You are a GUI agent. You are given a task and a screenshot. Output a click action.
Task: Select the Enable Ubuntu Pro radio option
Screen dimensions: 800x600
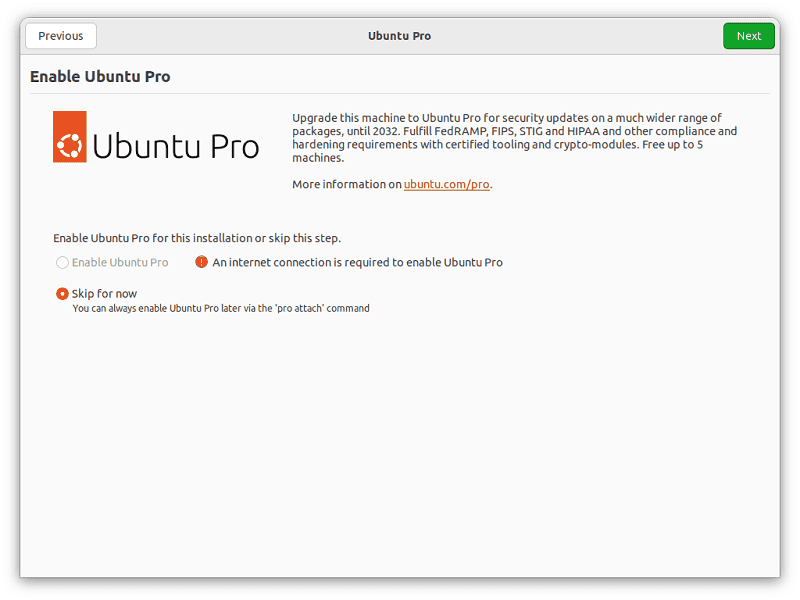click(x=62, y=262)
